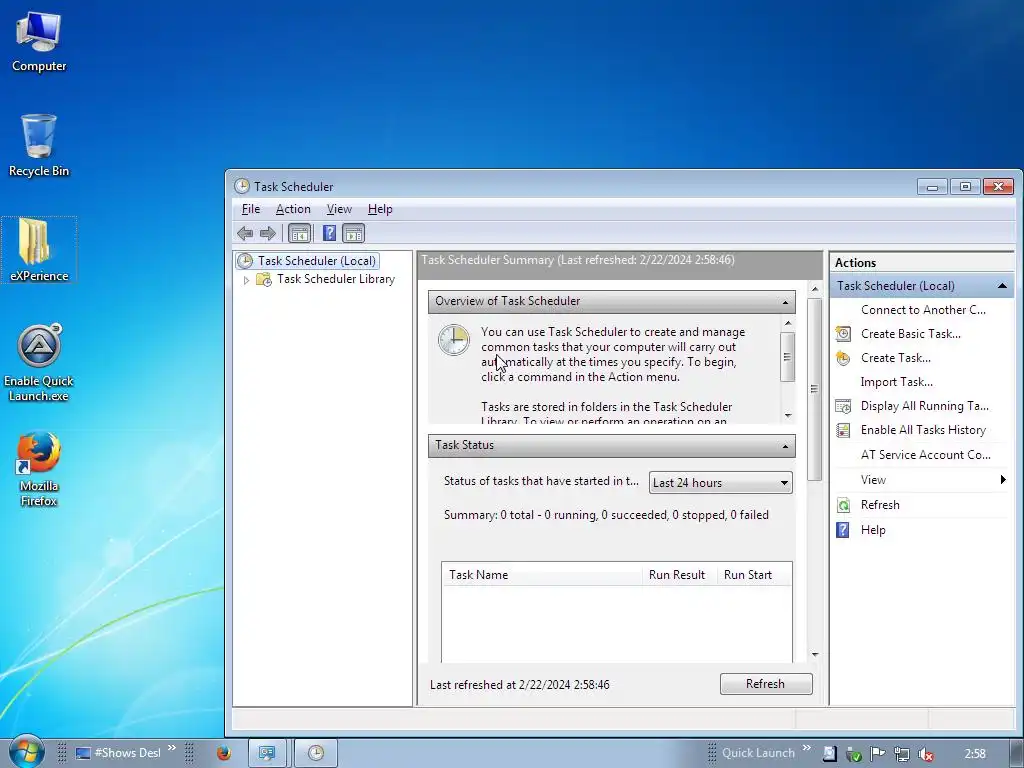Click the summary pane vertical scrollbar thumb

click(x=814, y=389)
